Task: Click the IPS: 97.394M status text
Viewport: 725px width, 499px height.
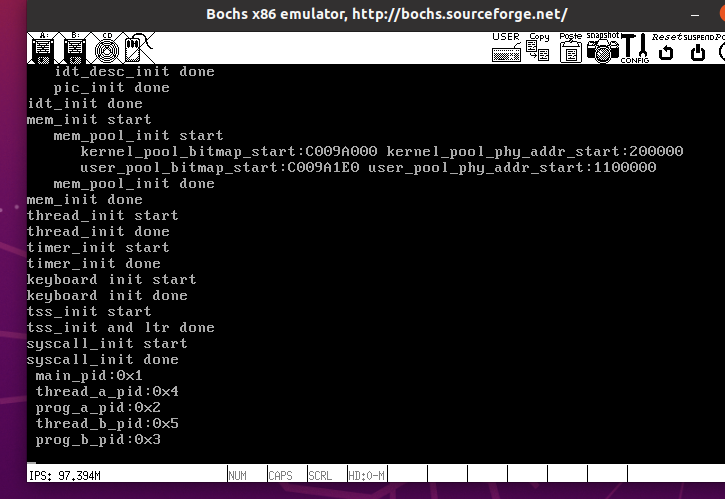Action: coord(65,475)
